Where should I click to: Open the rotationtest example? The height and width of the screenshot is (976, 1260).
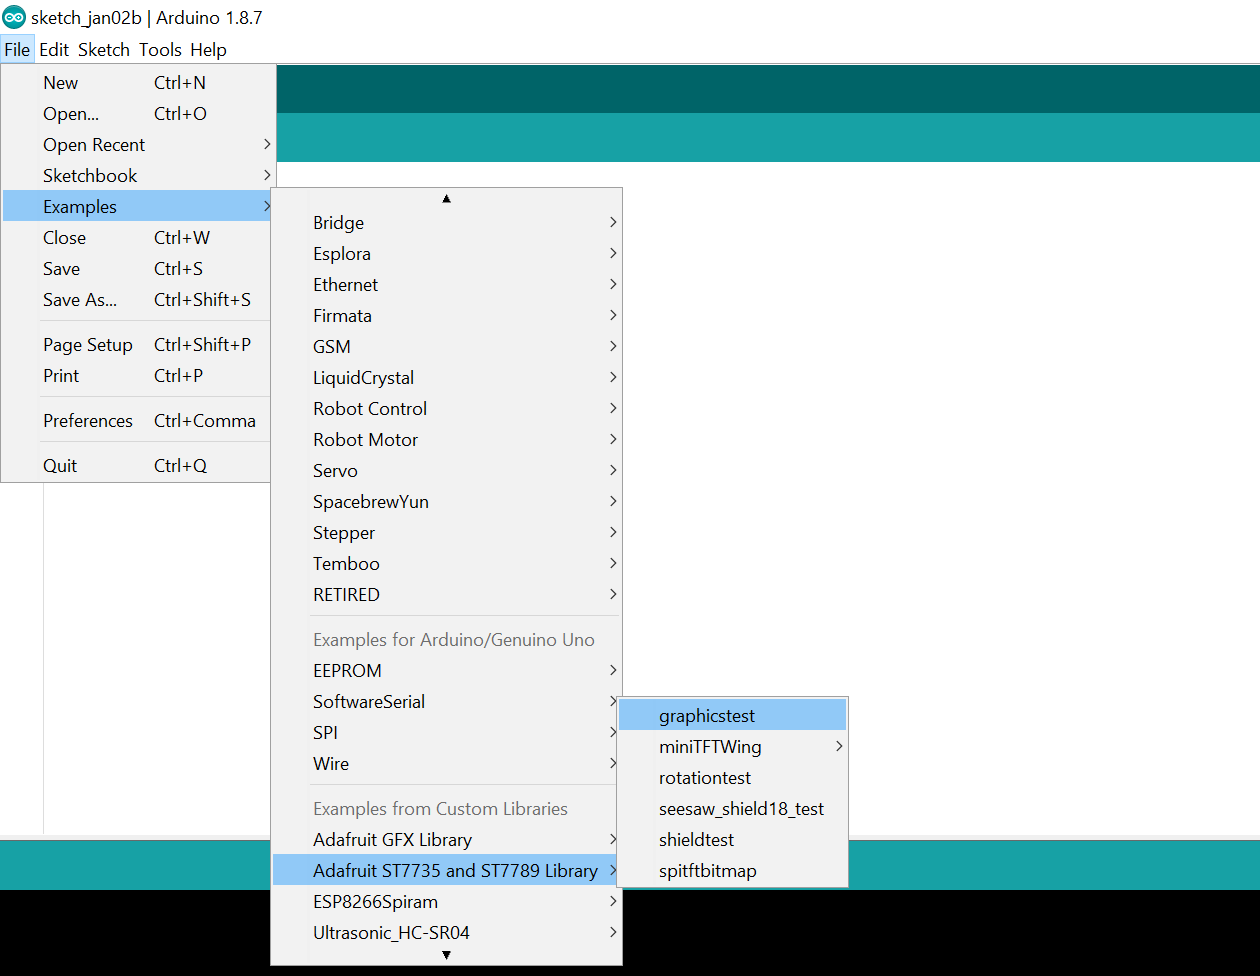(x=705, y=778)
